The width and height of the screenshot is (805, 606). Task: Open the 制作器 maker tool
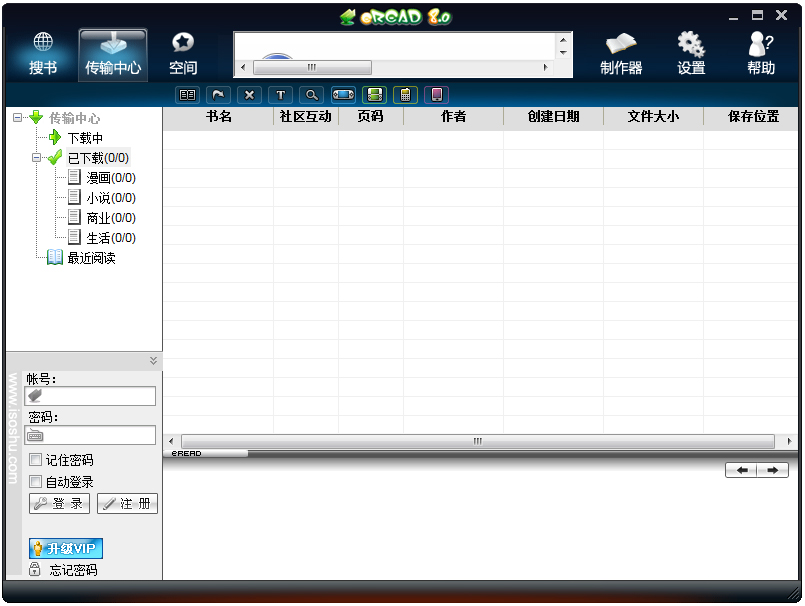[620, 53]
